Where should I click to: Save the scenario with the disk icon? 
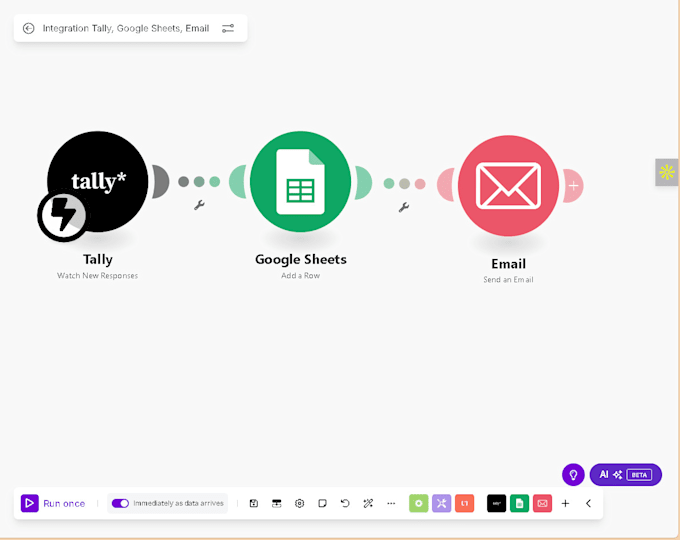point(254,503)
